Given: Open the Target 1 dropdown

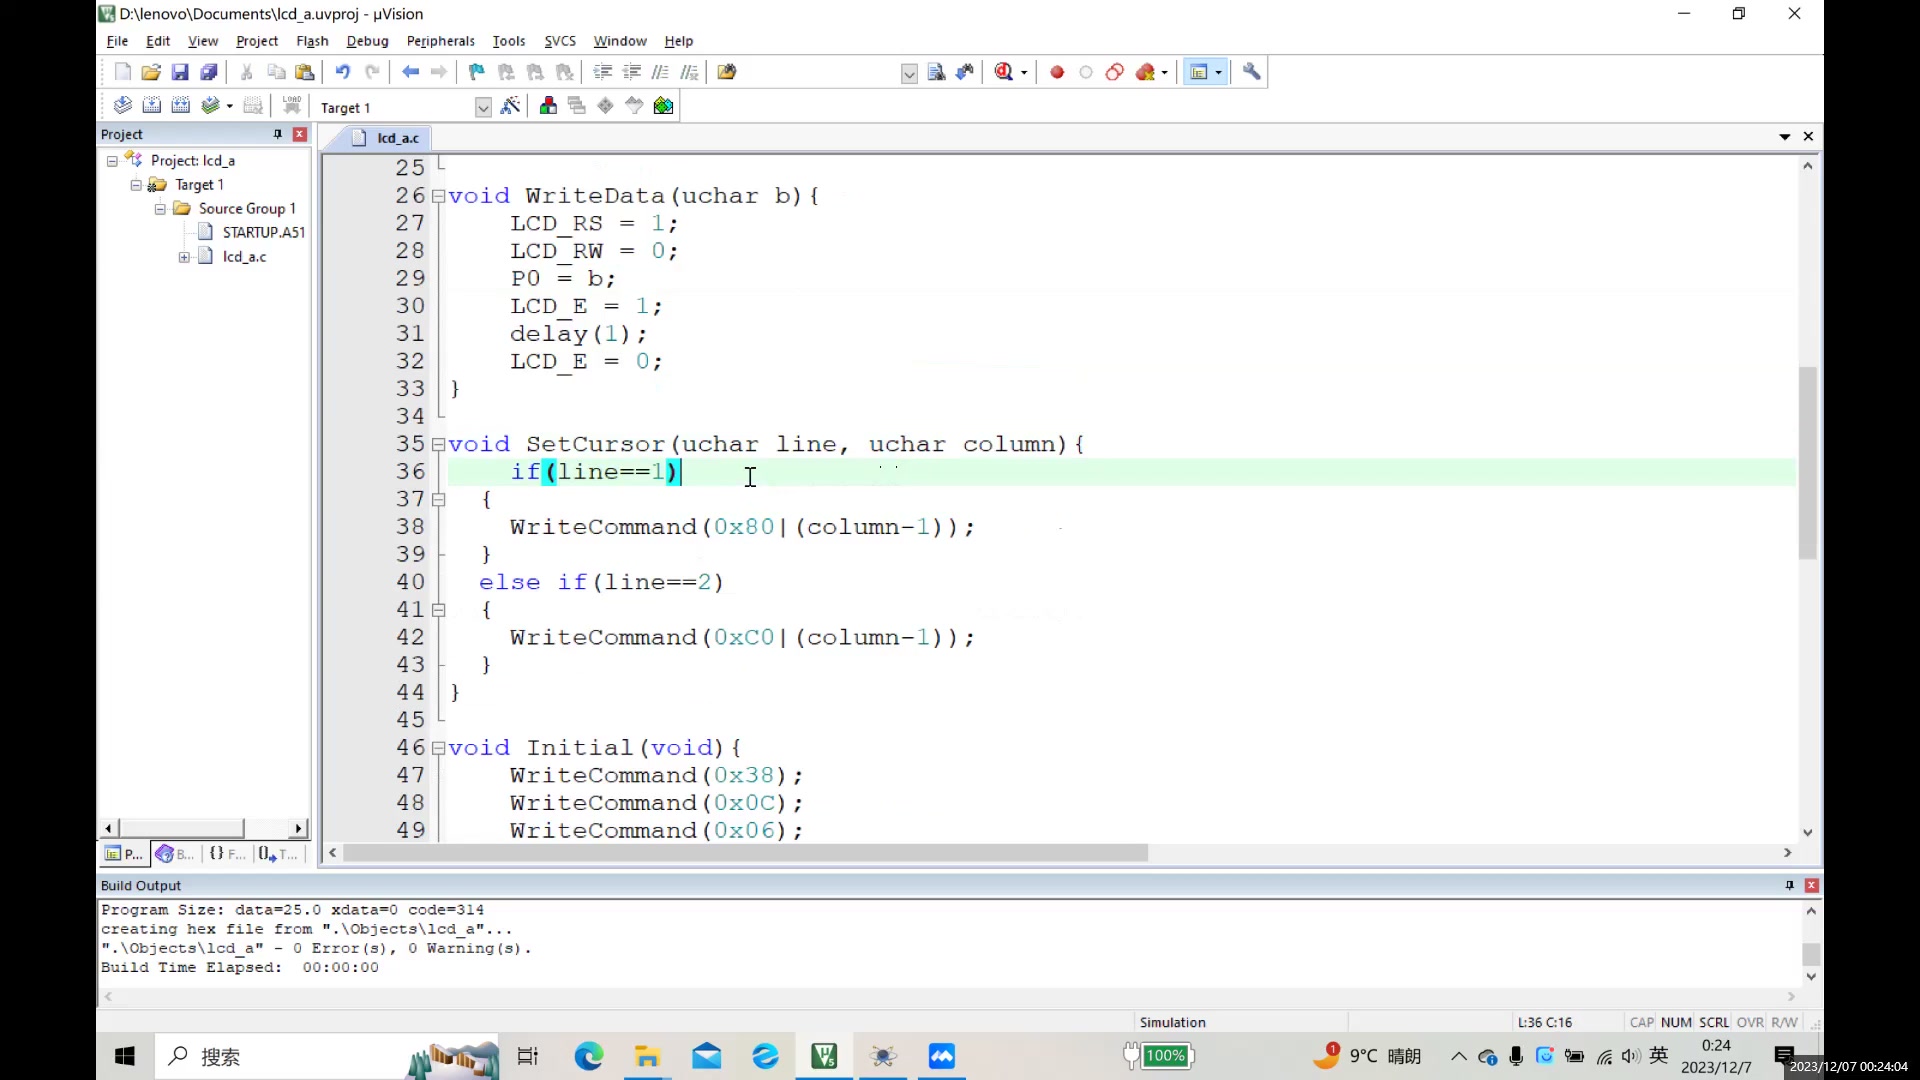Looking at the screenshot, I should pos(483,108).
